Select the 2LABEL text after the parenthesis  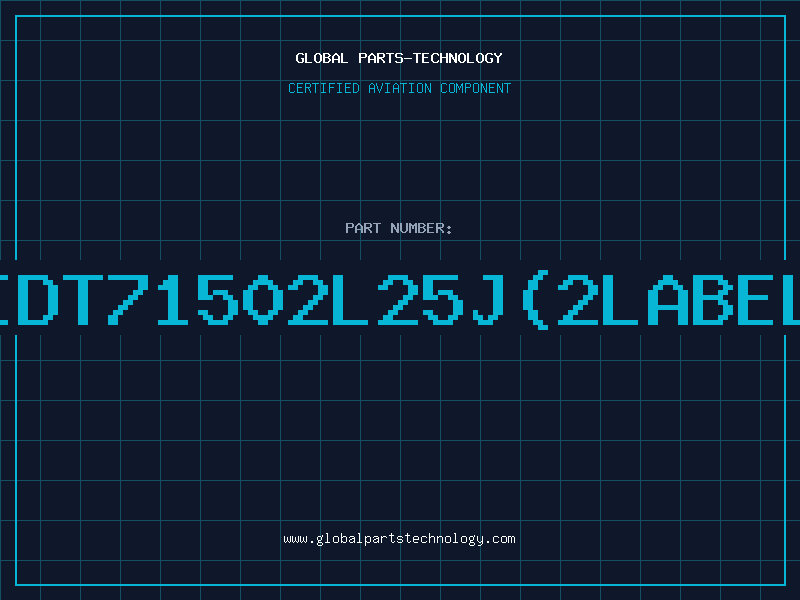pos(679,299)
